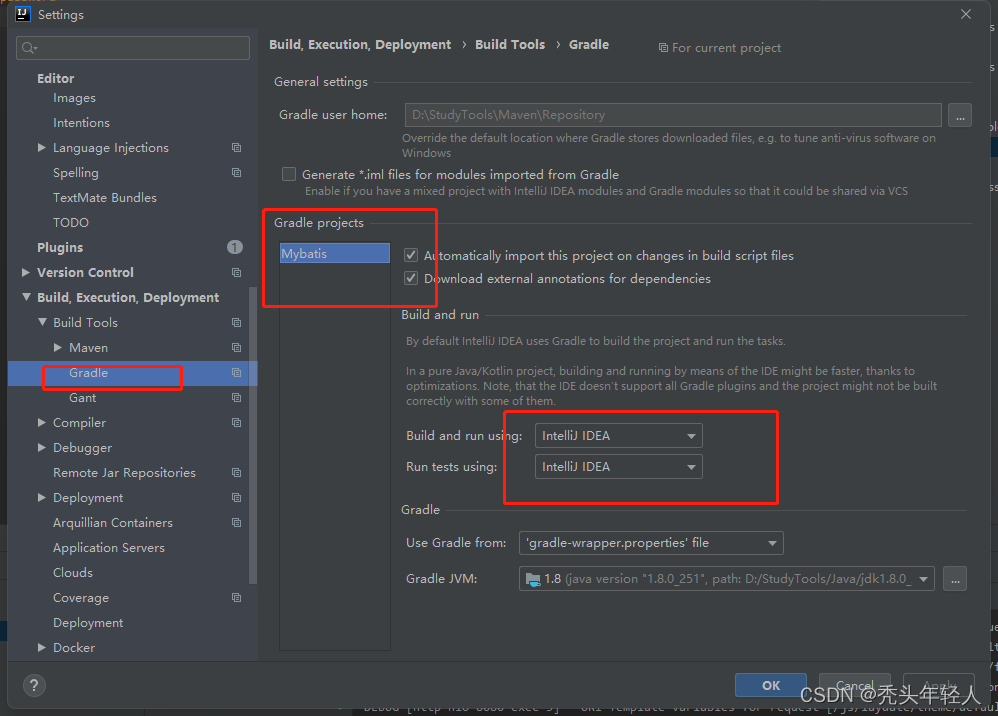Expand the Docker node
Image resolution: width=998 pixels, height=716 pixels.
pyautogui.click(x=41, y=647)
